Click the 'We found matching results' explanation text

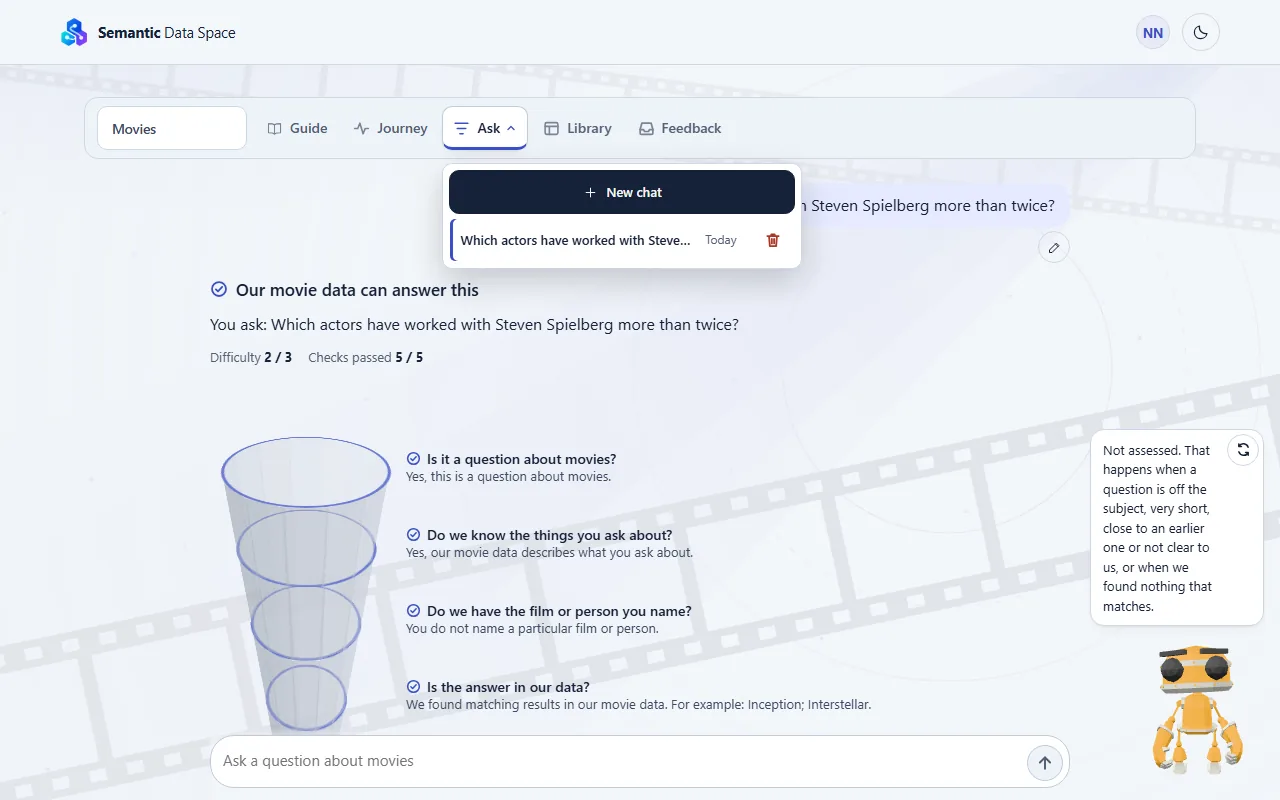639,705
